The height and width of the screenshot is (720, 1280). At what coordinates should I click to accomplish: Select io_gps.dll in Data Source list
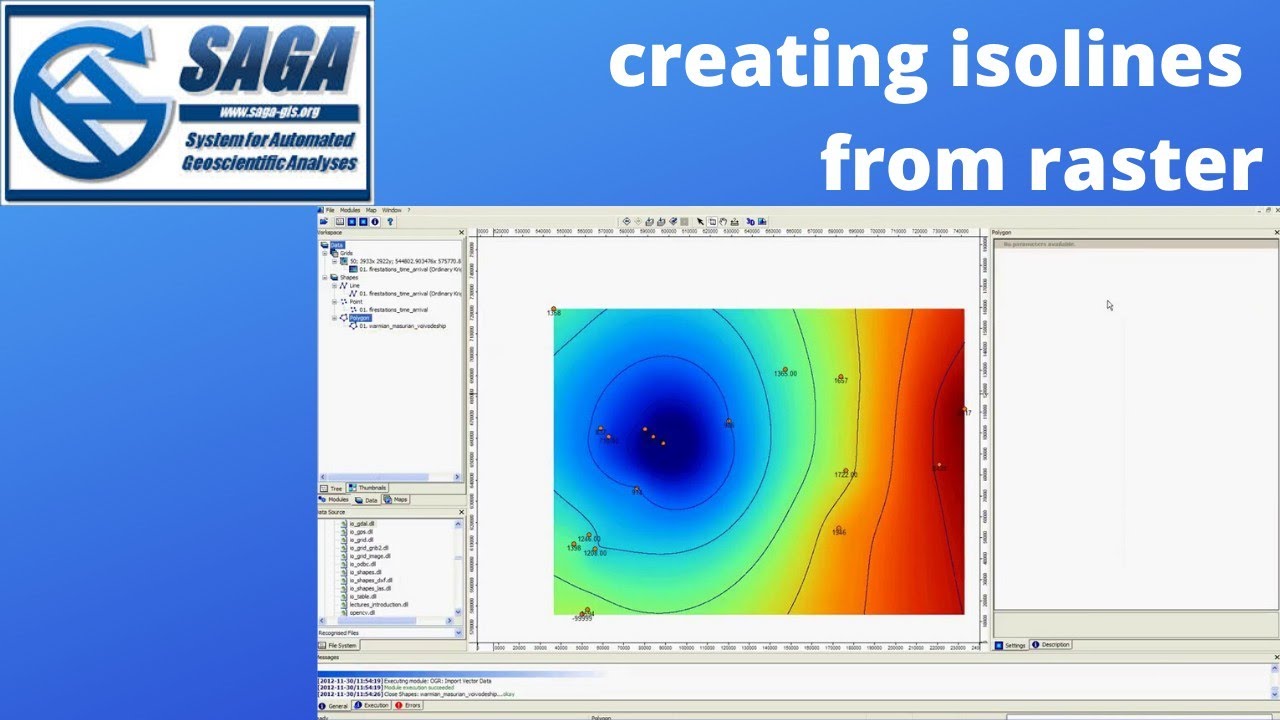(361, 532)
